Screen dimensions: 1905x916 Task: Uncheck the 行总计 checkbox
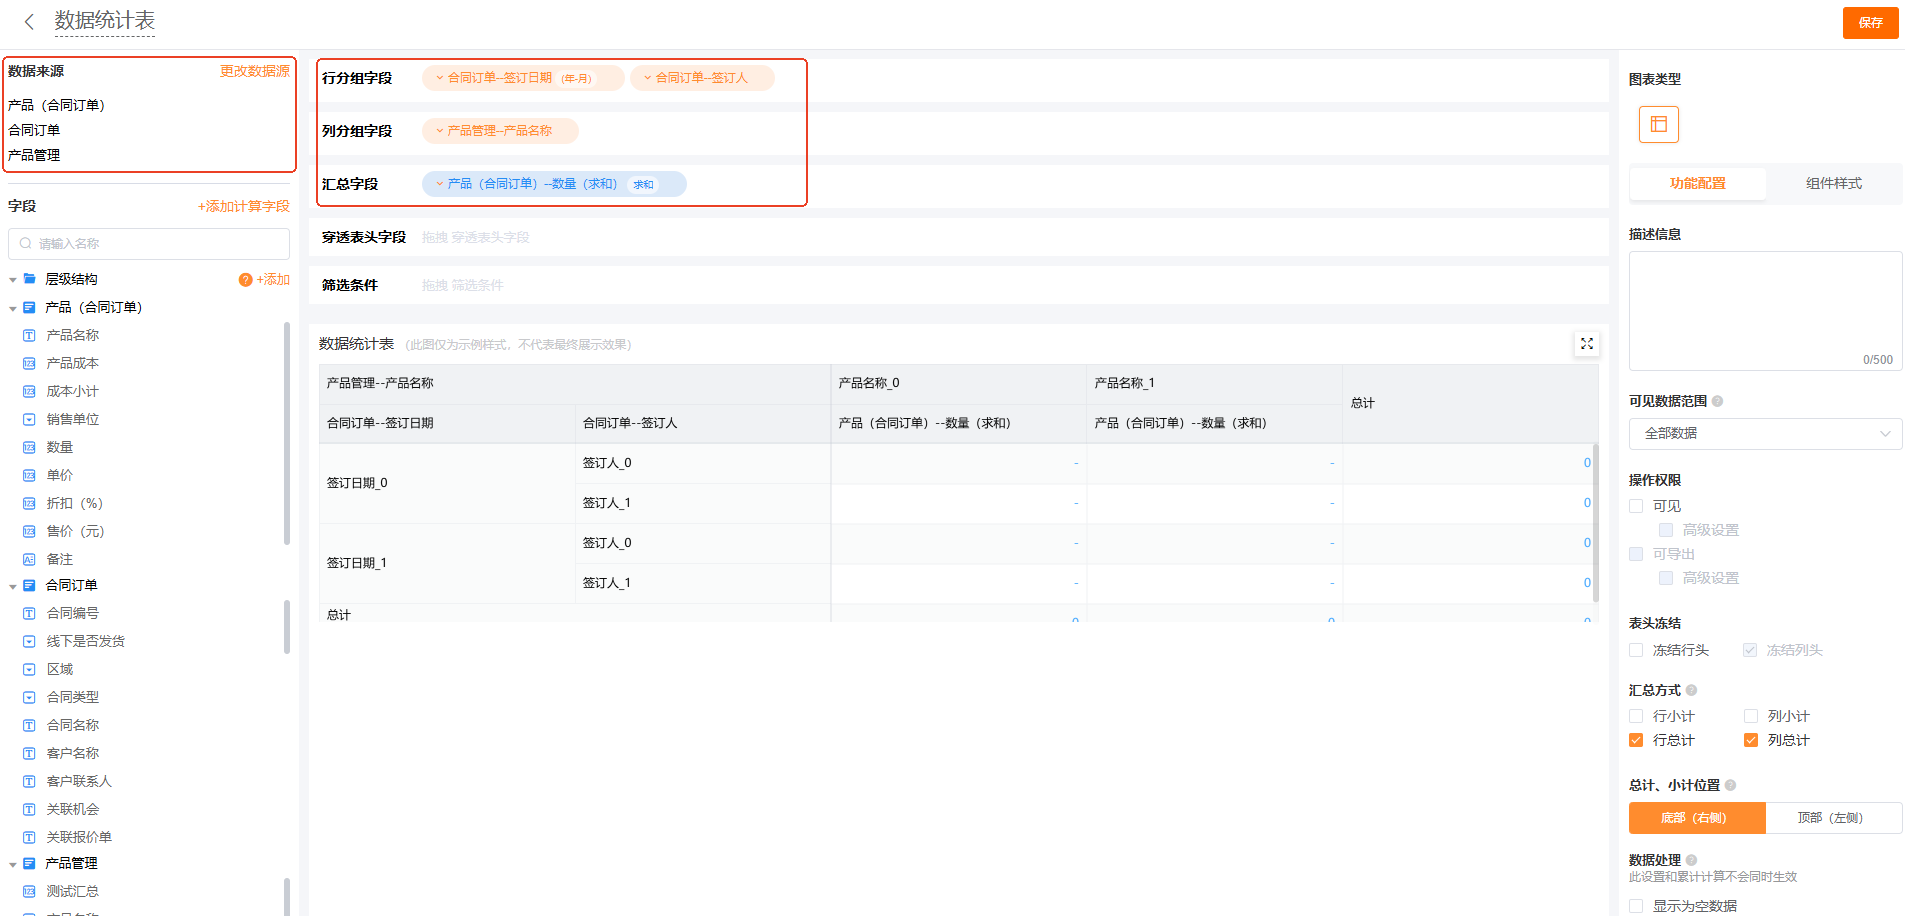coord(1636,740)
